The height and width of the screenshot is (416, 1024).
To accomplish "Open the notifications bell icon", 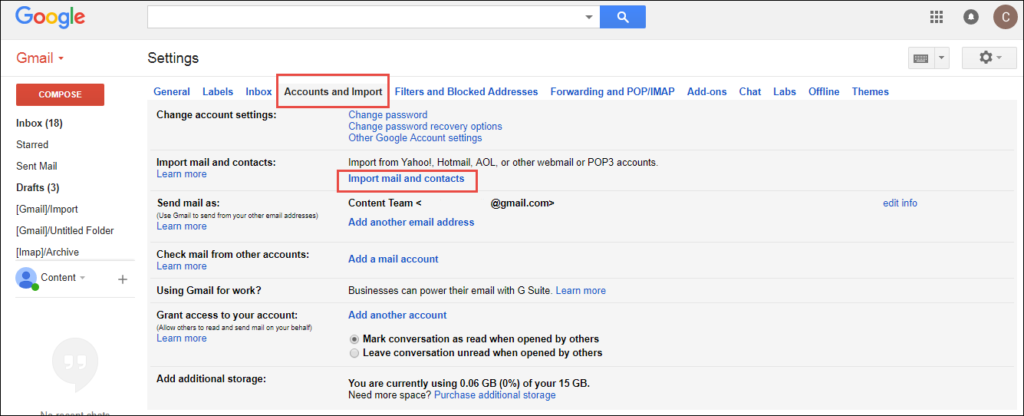I will [971, 17].
